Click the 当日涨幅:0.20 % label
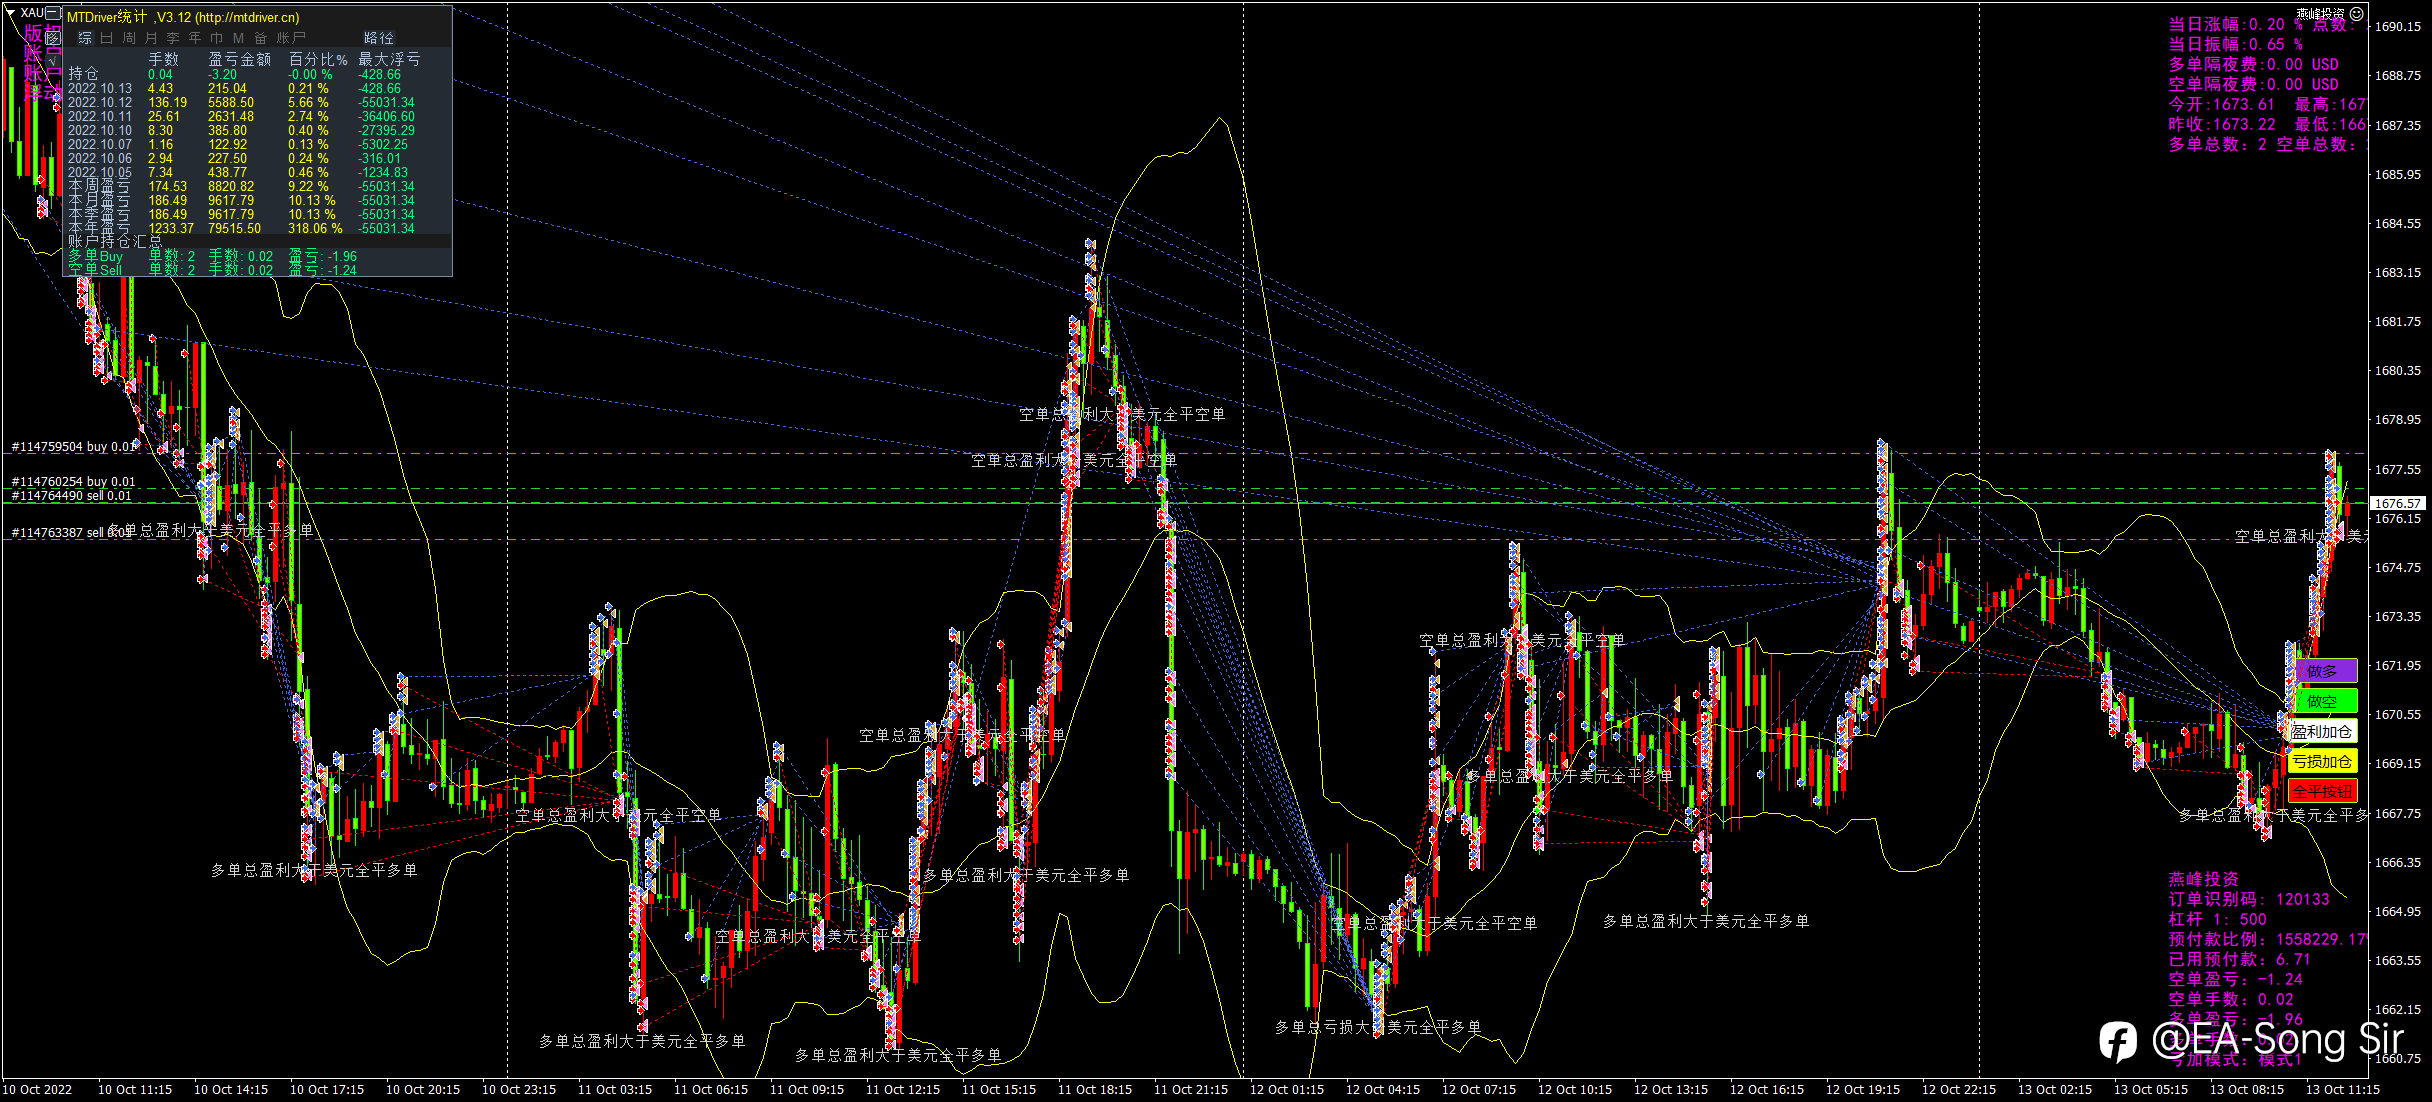2432x1102 pixels. 2234,24
